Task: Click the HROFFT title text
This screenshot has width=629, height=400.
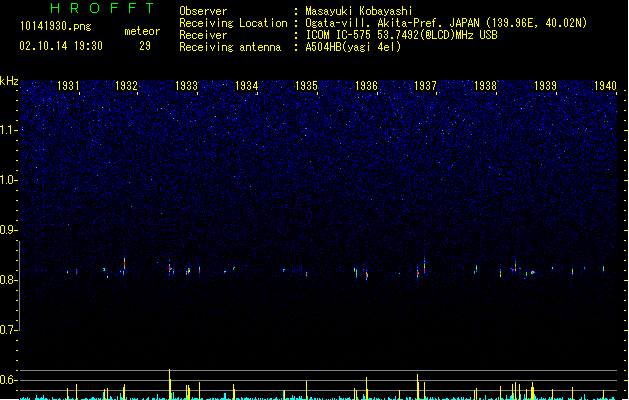Action: coord(103,8)
